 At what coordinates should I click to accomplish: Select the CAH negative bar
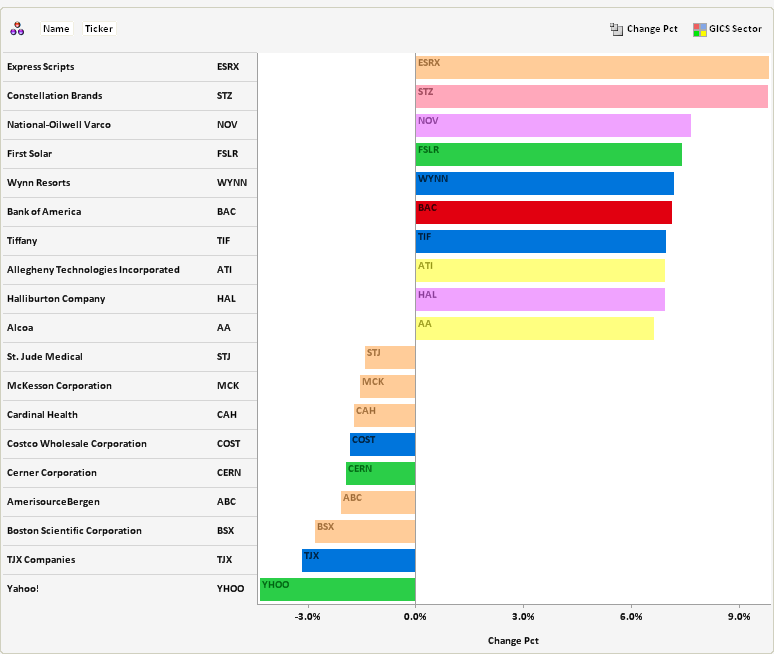[385, 416]
